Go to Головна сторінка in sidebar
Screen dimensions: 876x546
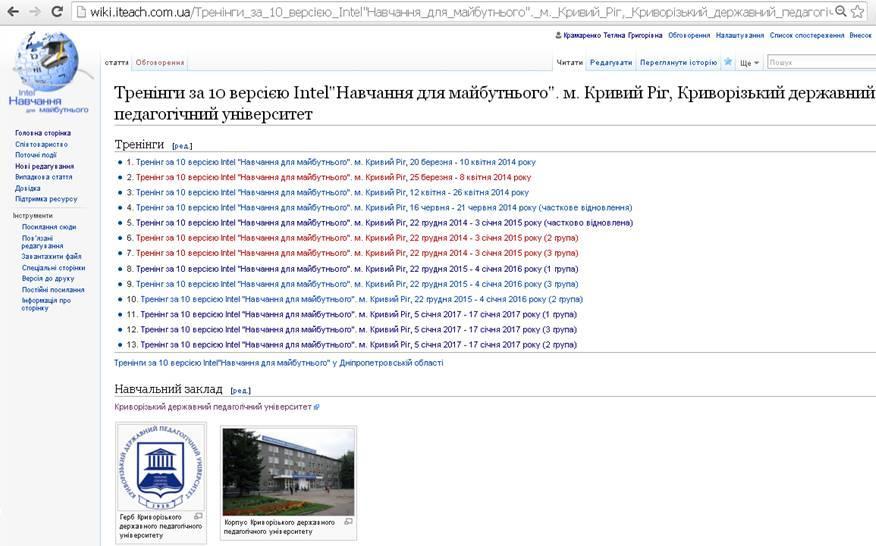point(43,133)
